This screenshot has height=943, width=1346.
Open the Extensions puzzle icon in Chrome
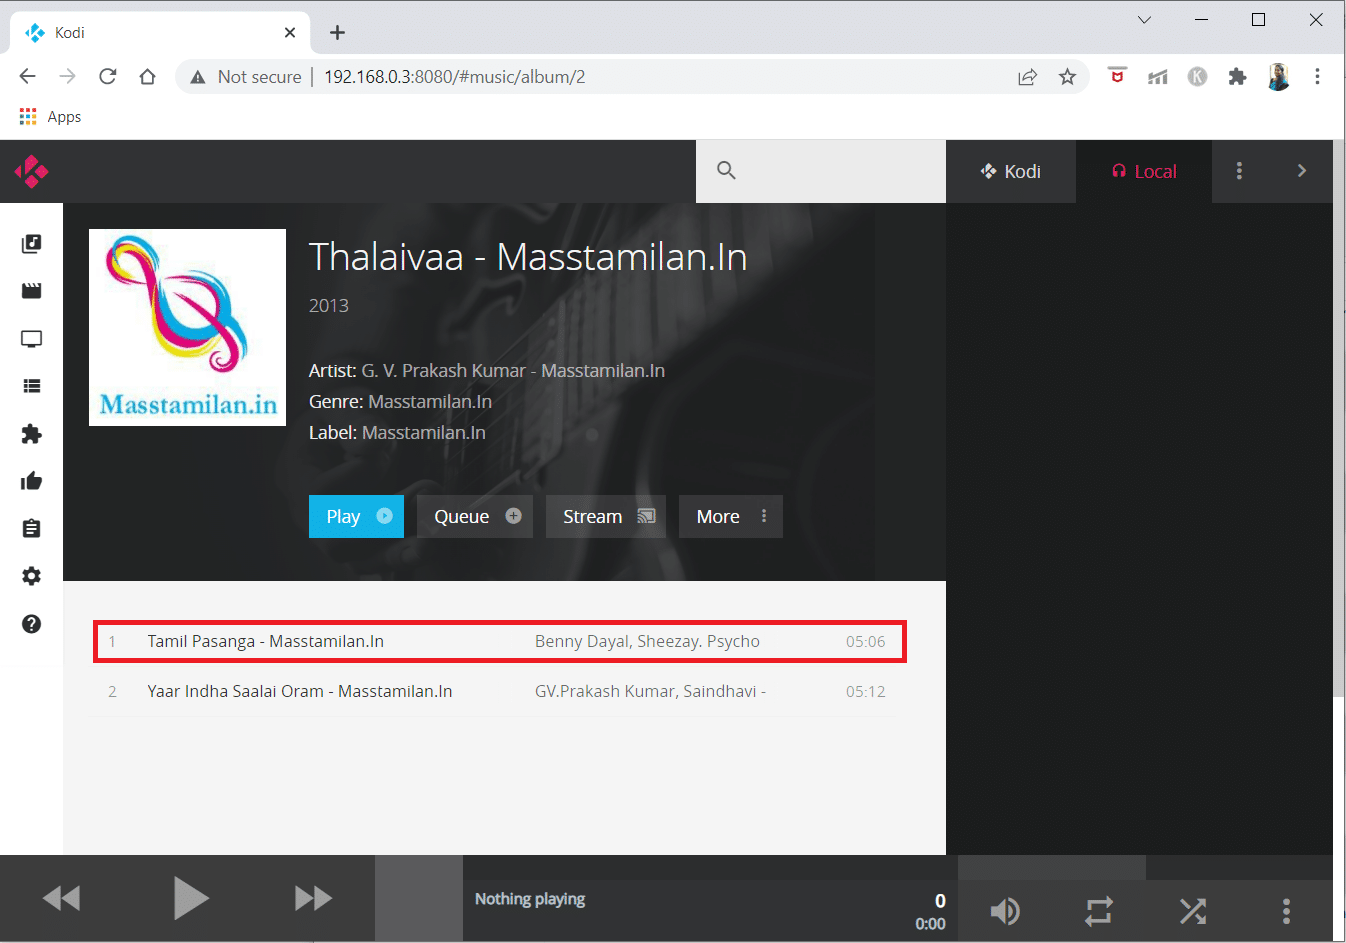point(1237,76)
